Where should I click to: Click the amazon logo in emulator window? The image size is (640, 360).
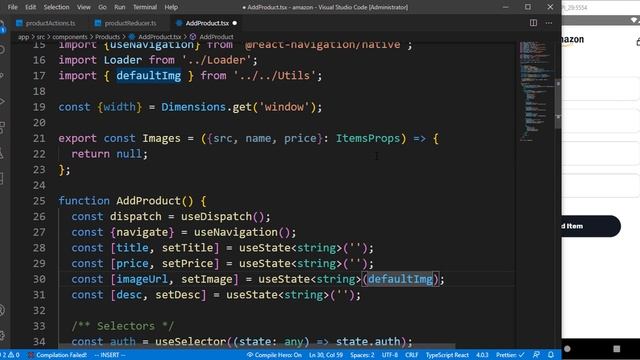573,40
